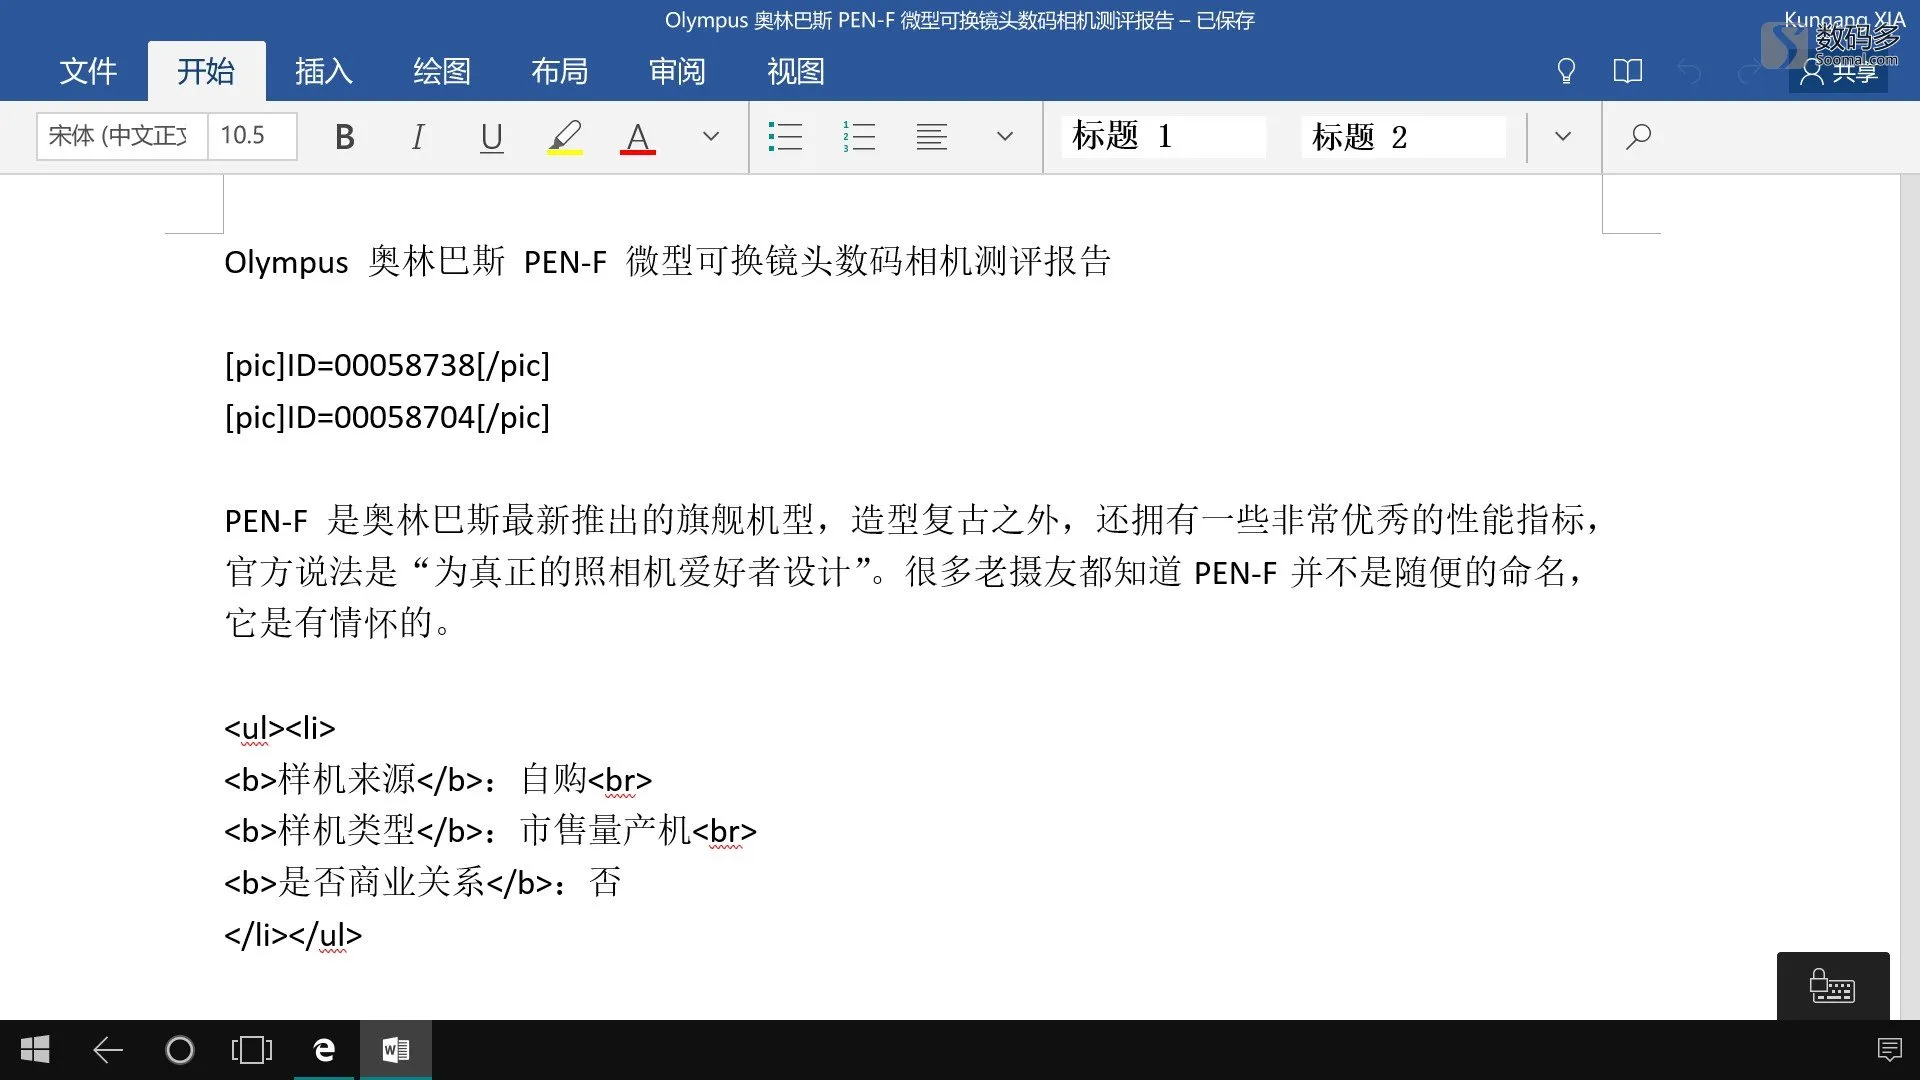Click the vertical scrollbar at right edge
Screen dimensions: 1920x1080
(1910, 597)
